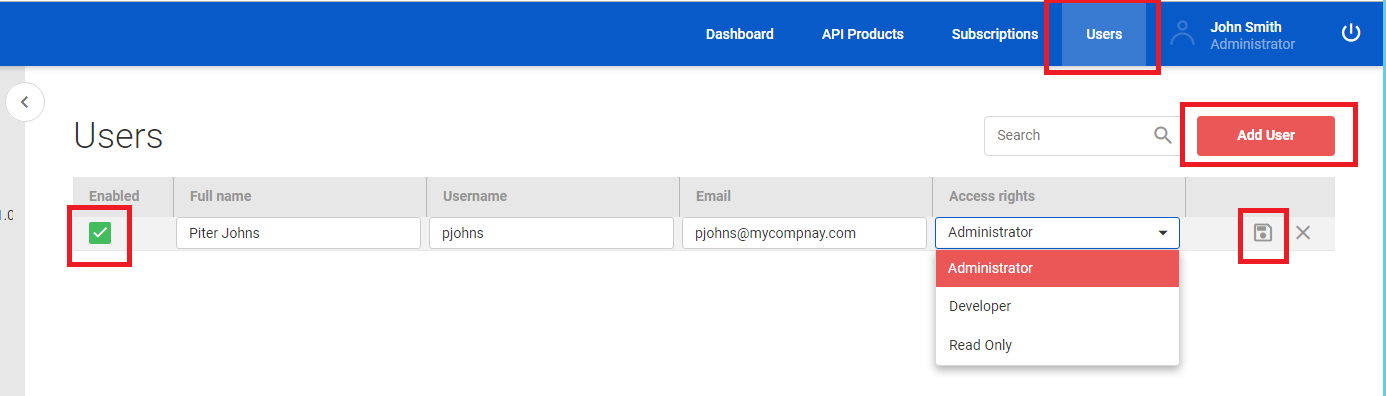Image resolution: width=1386 pixels, height=396 pixels.
Task: Collapse sidebar with the left chevron
Action: click(x=25, y=102)
